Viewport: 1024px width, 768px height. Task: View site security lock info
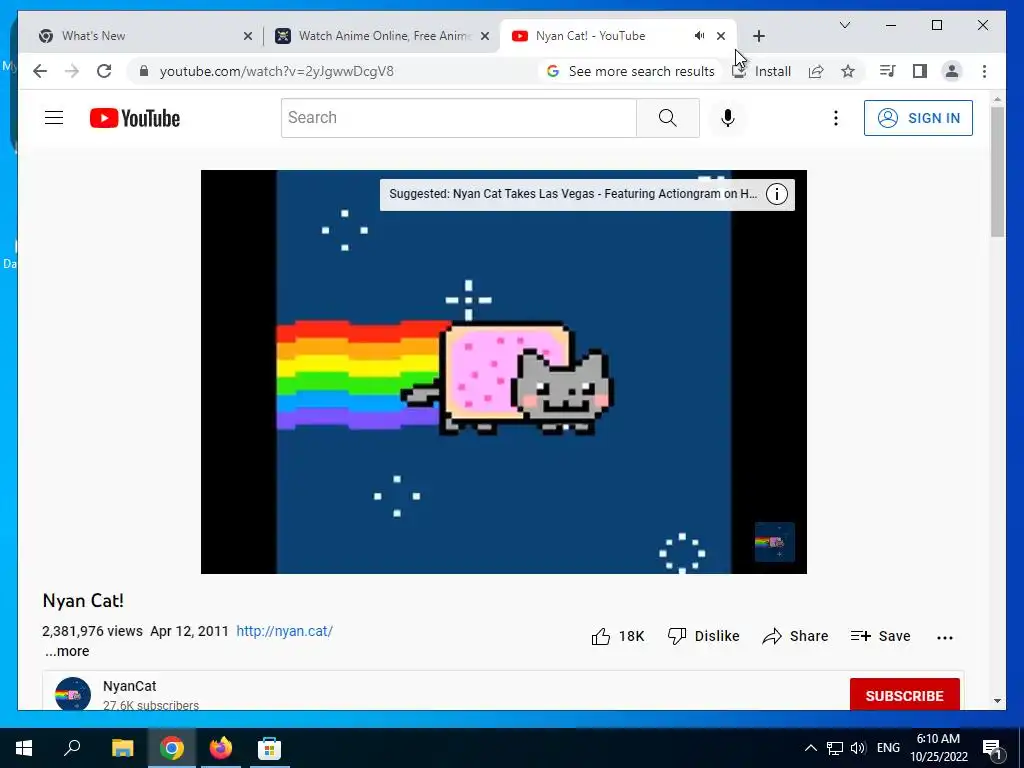(x=144, y=71)
